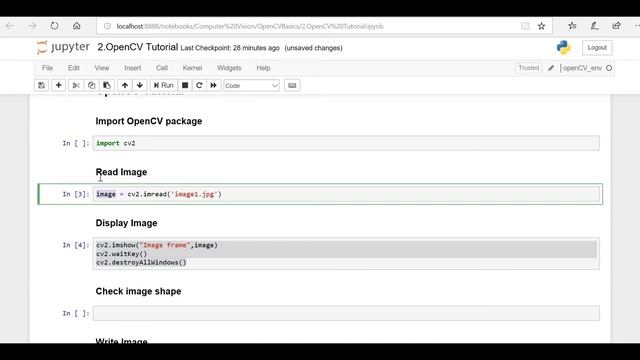The height and width of the screenshot is (360, 640).
Task: Open the Kernel menu
Action: (x=192, y=68)
